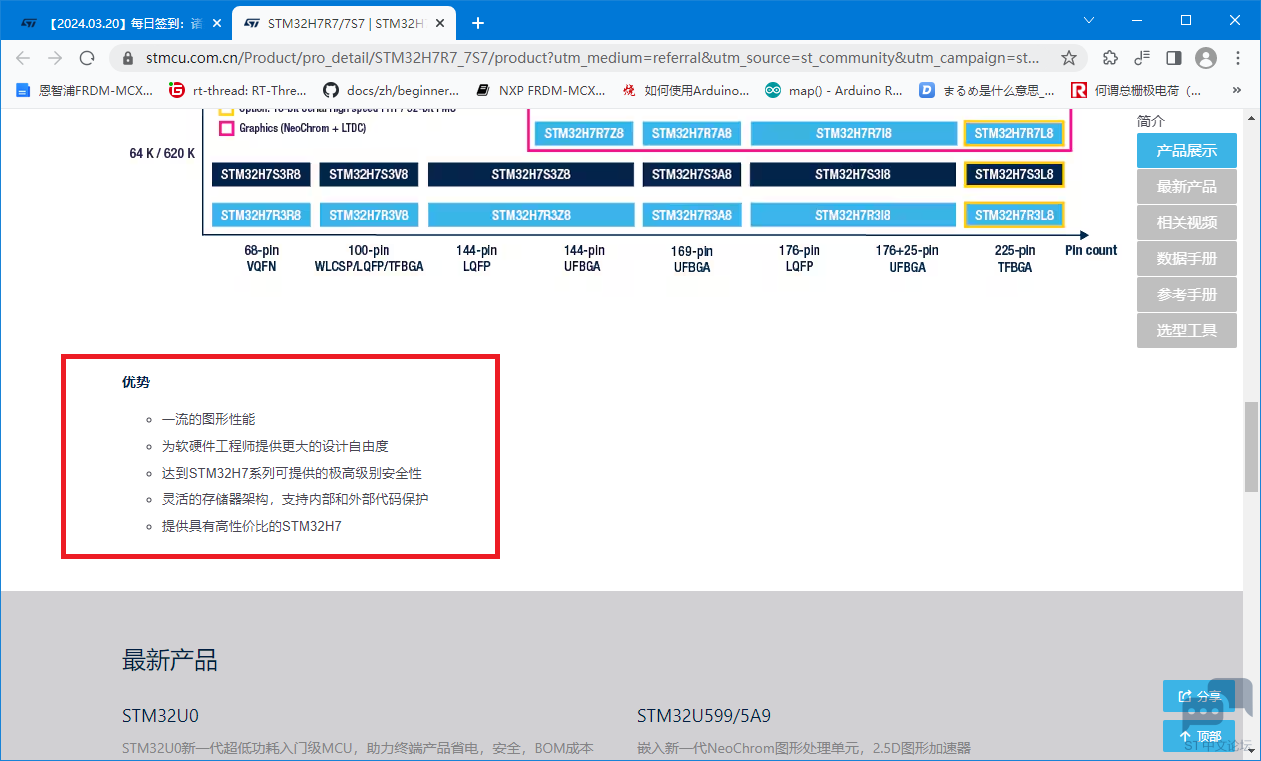1261x761 pixels.
Task: Toggle the browser side panel
Action: [x=1174, y=58]
